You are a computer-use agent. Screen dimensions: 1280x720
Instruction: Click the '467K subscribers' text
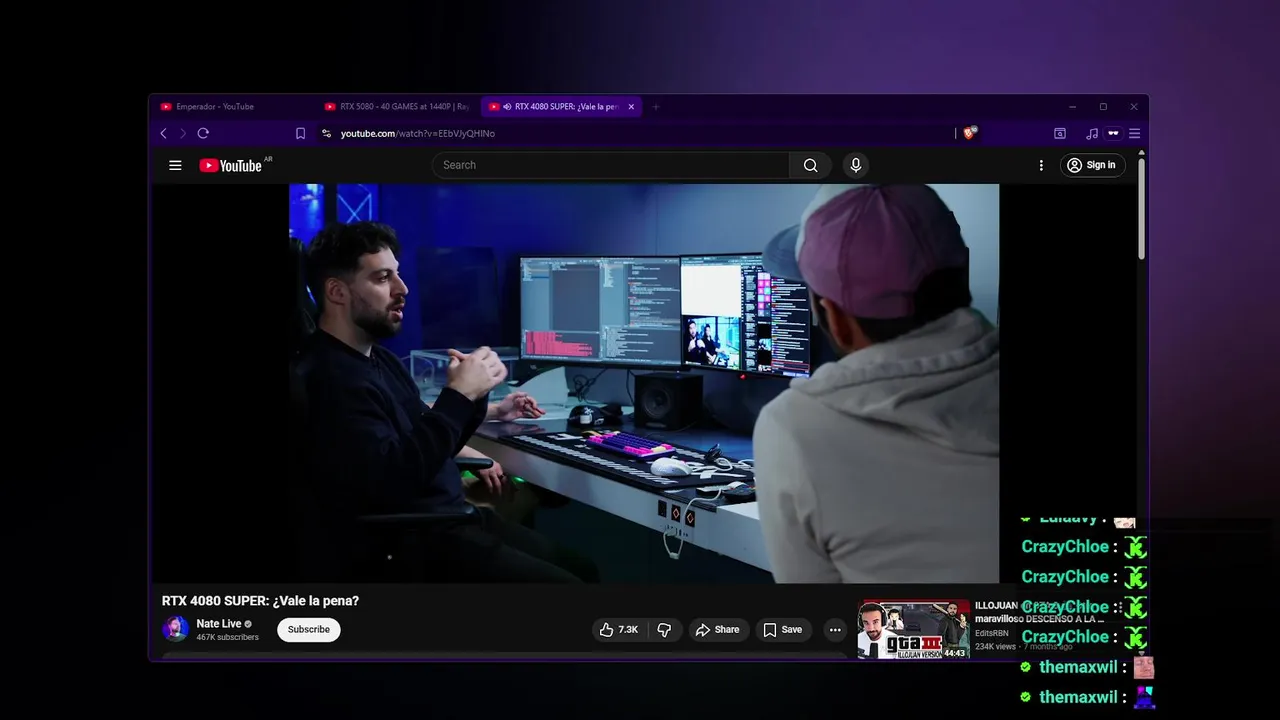point(227,637)
